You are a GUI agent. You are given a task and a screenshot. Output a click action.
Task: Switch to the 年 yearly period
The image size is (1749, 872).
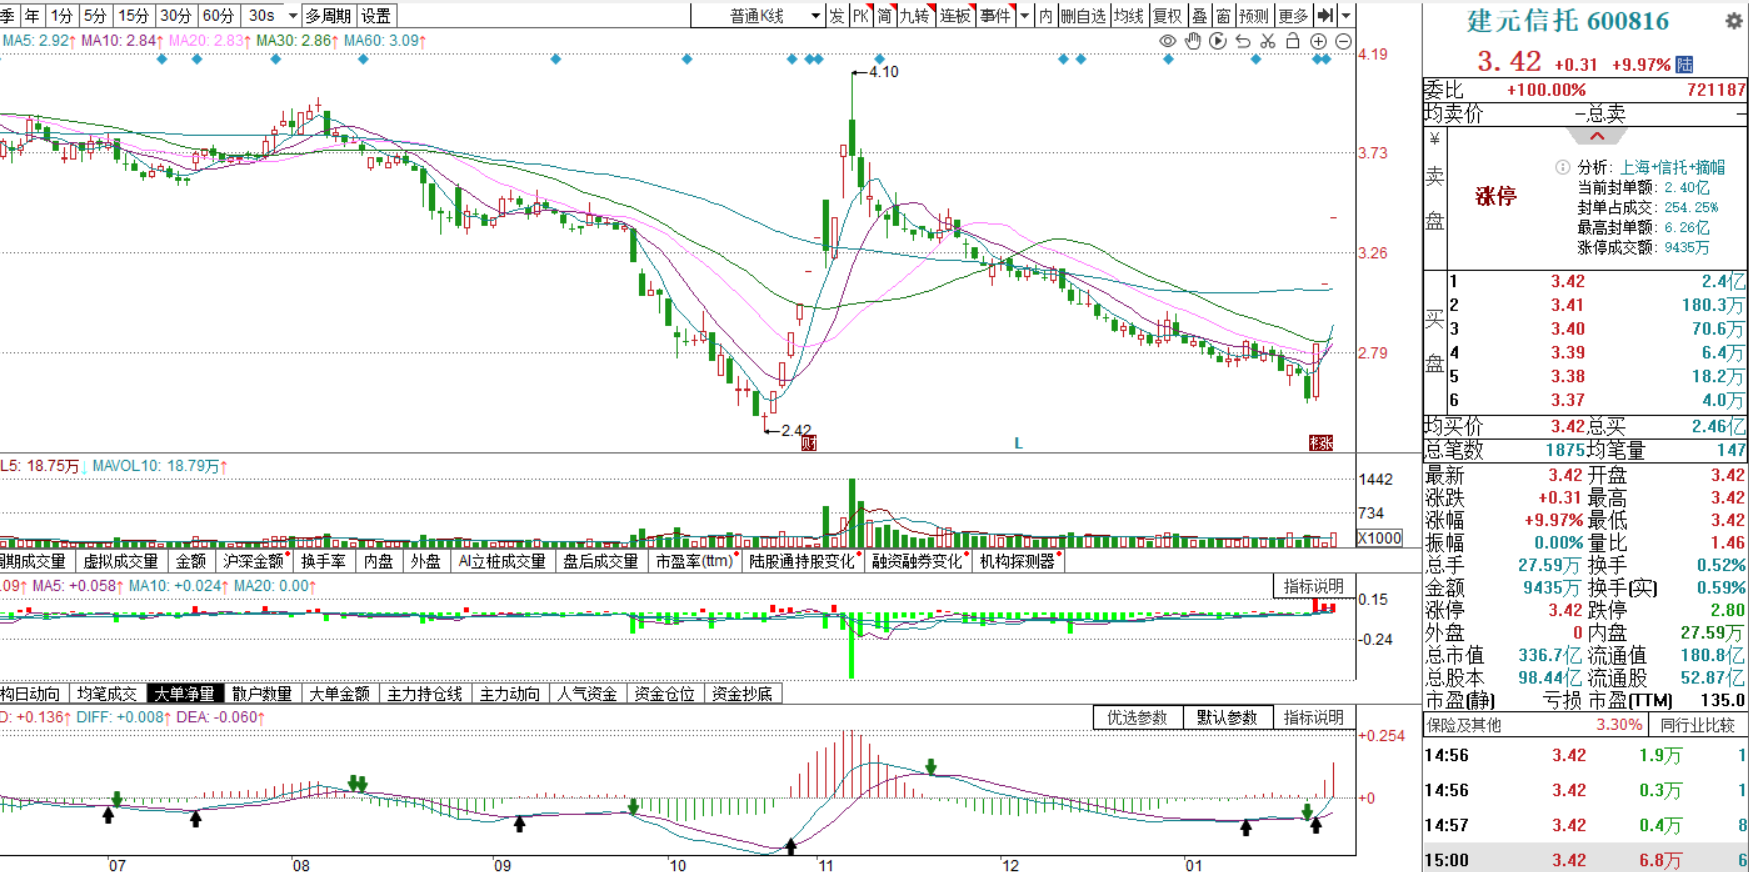[32, 15]
